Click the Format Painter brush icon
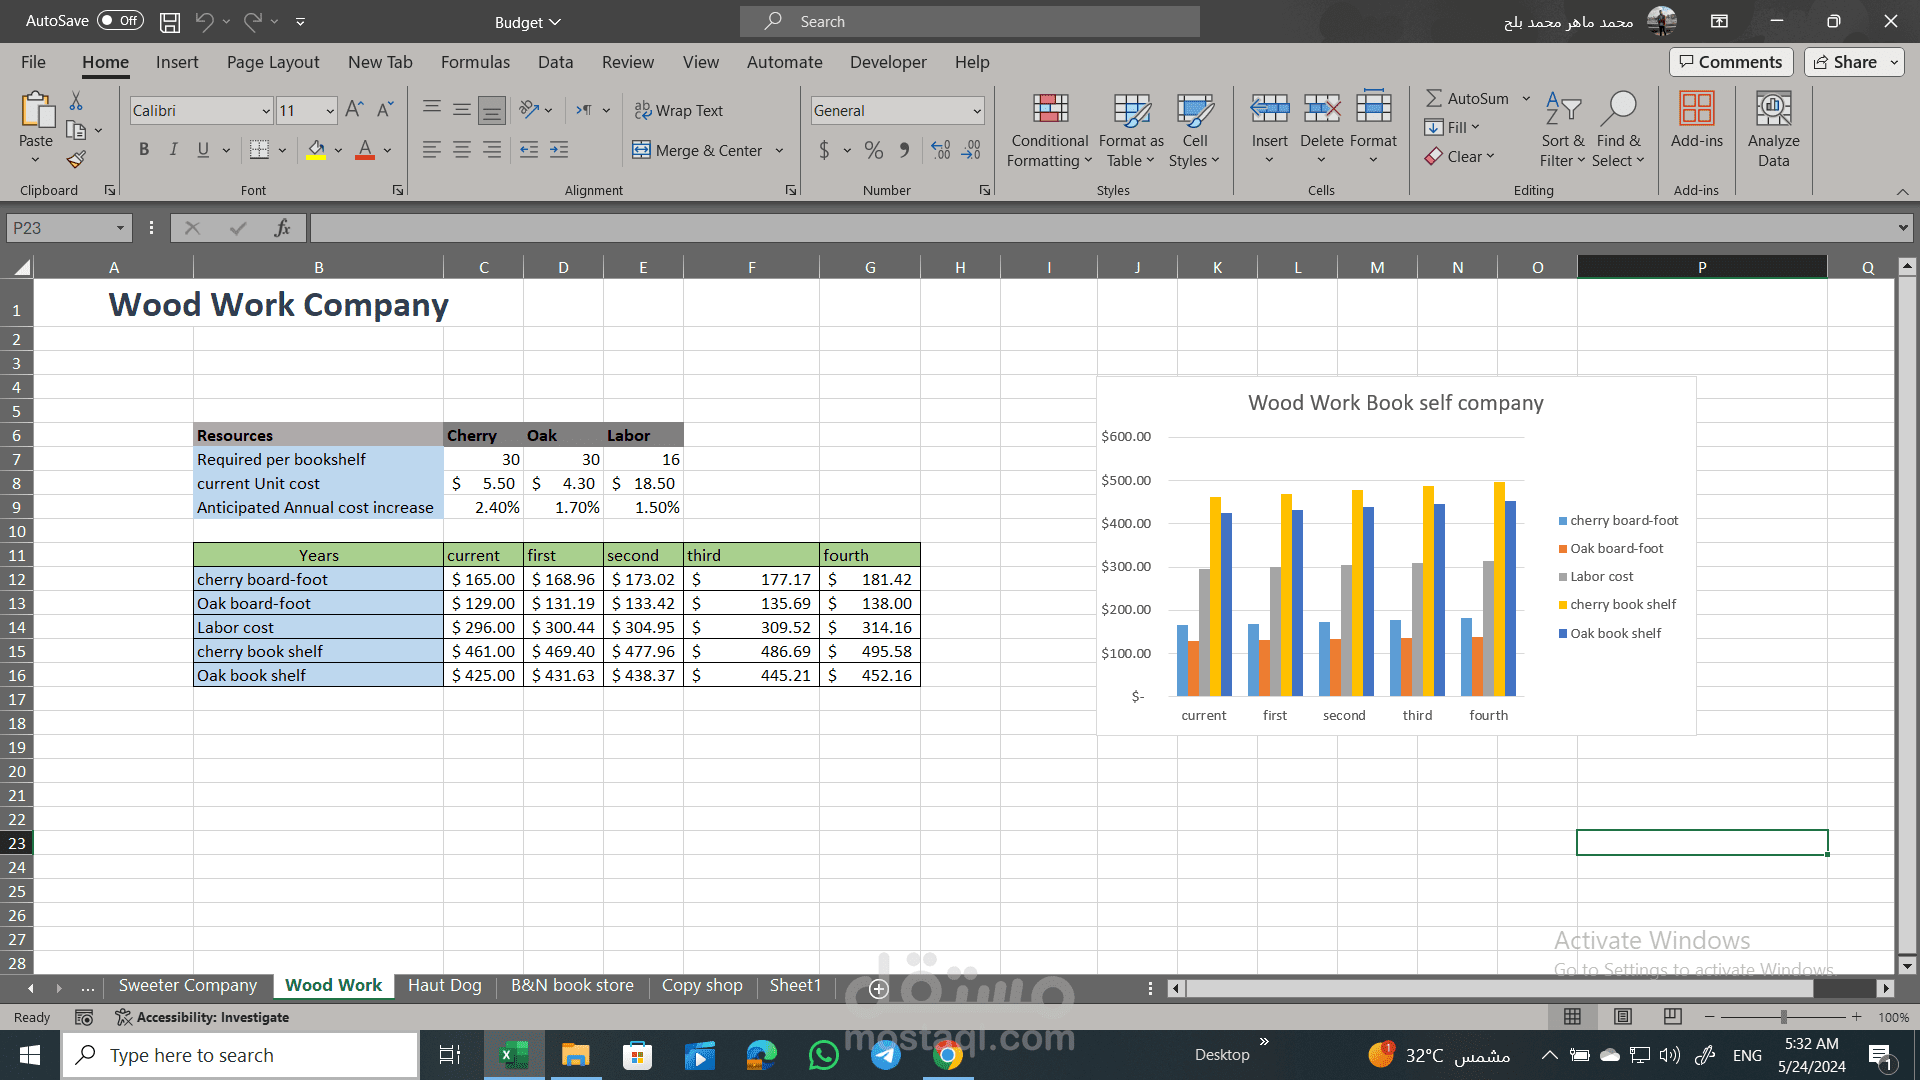This screenshot has height=1080, width=1920. click(x=76, y=159)
